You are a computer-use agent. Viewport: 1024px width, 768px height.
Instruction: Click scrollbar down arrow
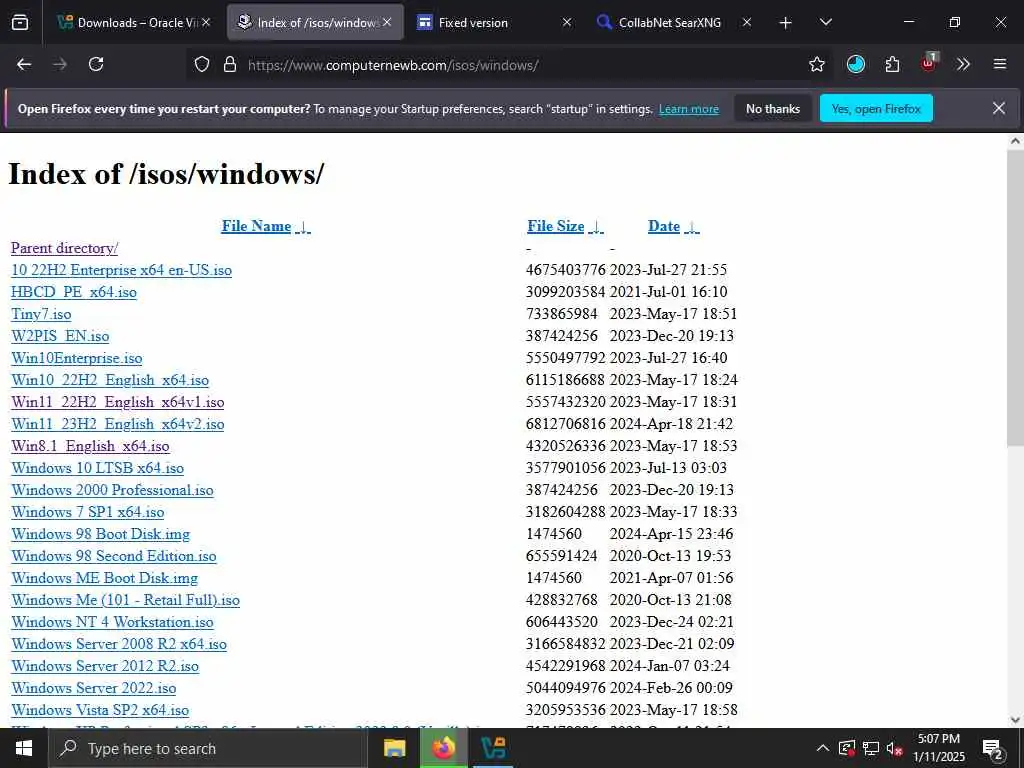pos(1015,720)
